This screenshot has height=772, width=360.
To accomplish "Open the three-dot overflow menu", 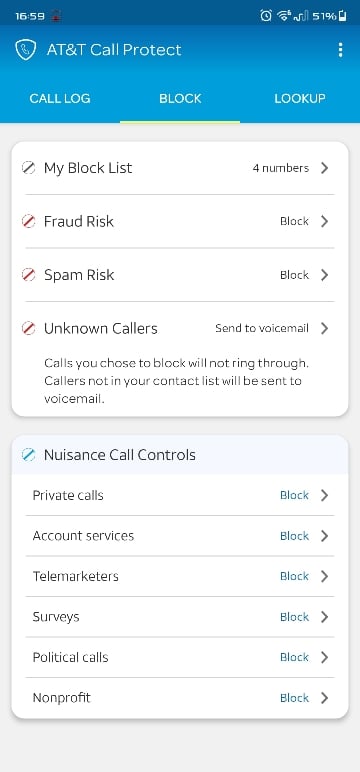I will (340, 50).
